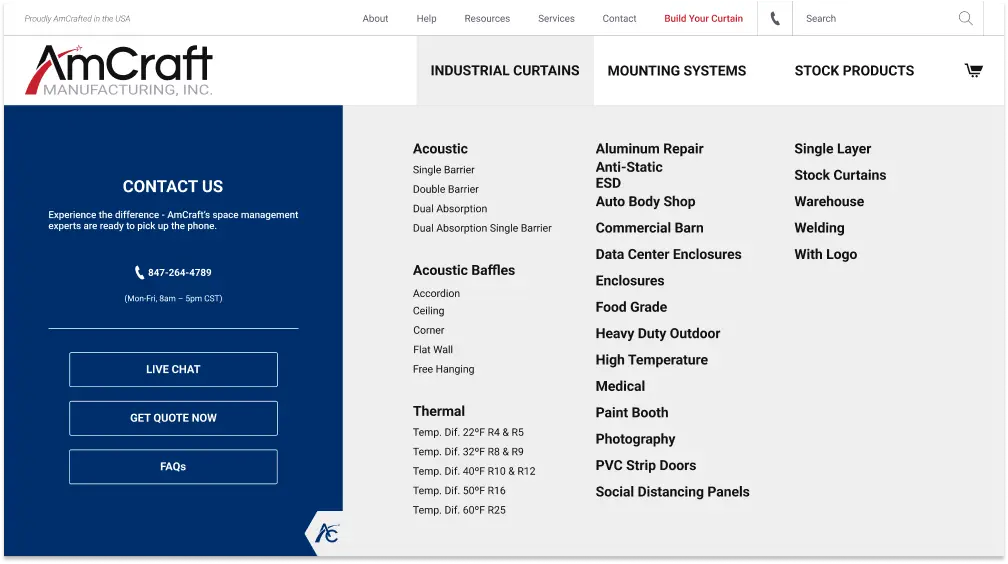Click the AC emblem badge in blue panel
This screenshot has height=564, width=1008.
[x=327, y=532]
